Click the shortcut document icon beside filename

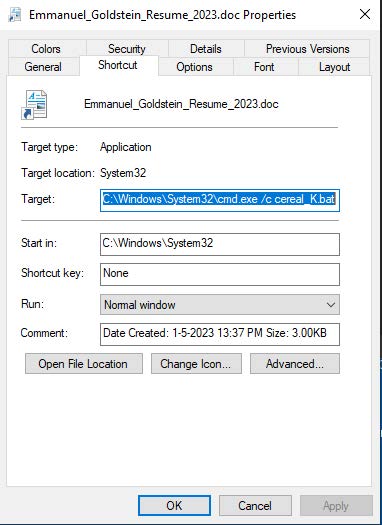(x=34, y=104)
